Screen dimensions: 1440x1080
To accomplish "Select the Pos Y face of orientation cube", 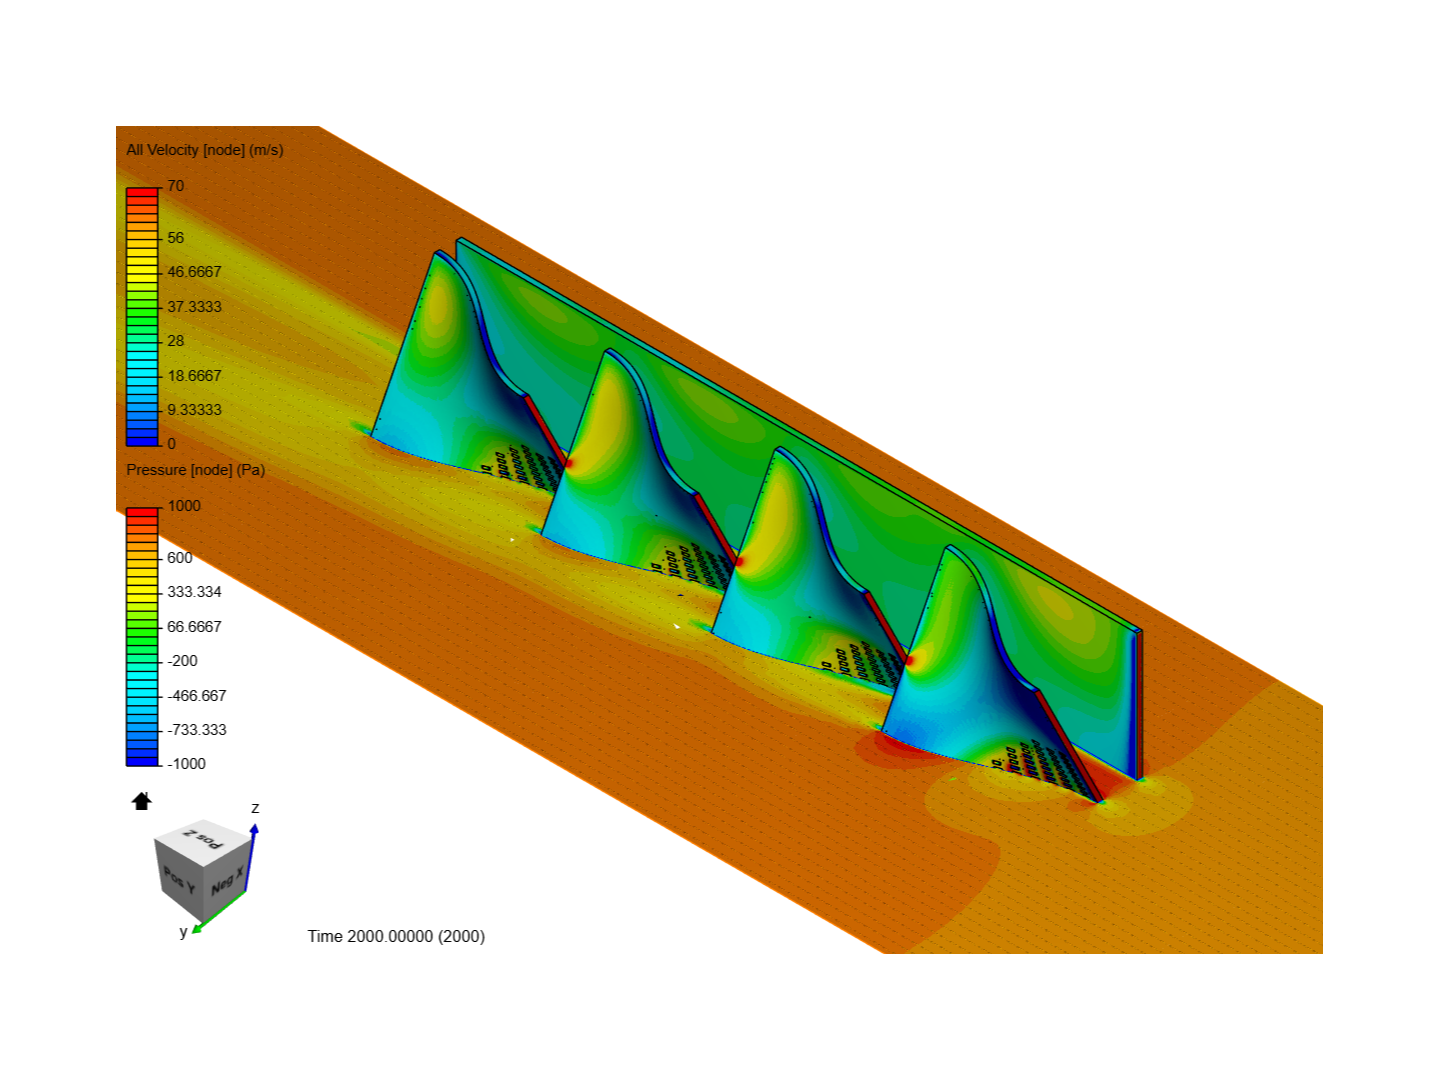I will coord(179,881).
